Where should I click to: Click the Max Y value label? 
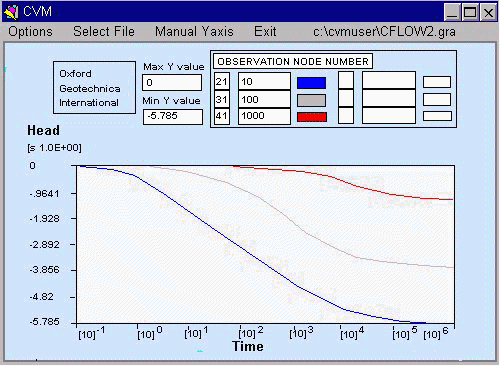174,67
